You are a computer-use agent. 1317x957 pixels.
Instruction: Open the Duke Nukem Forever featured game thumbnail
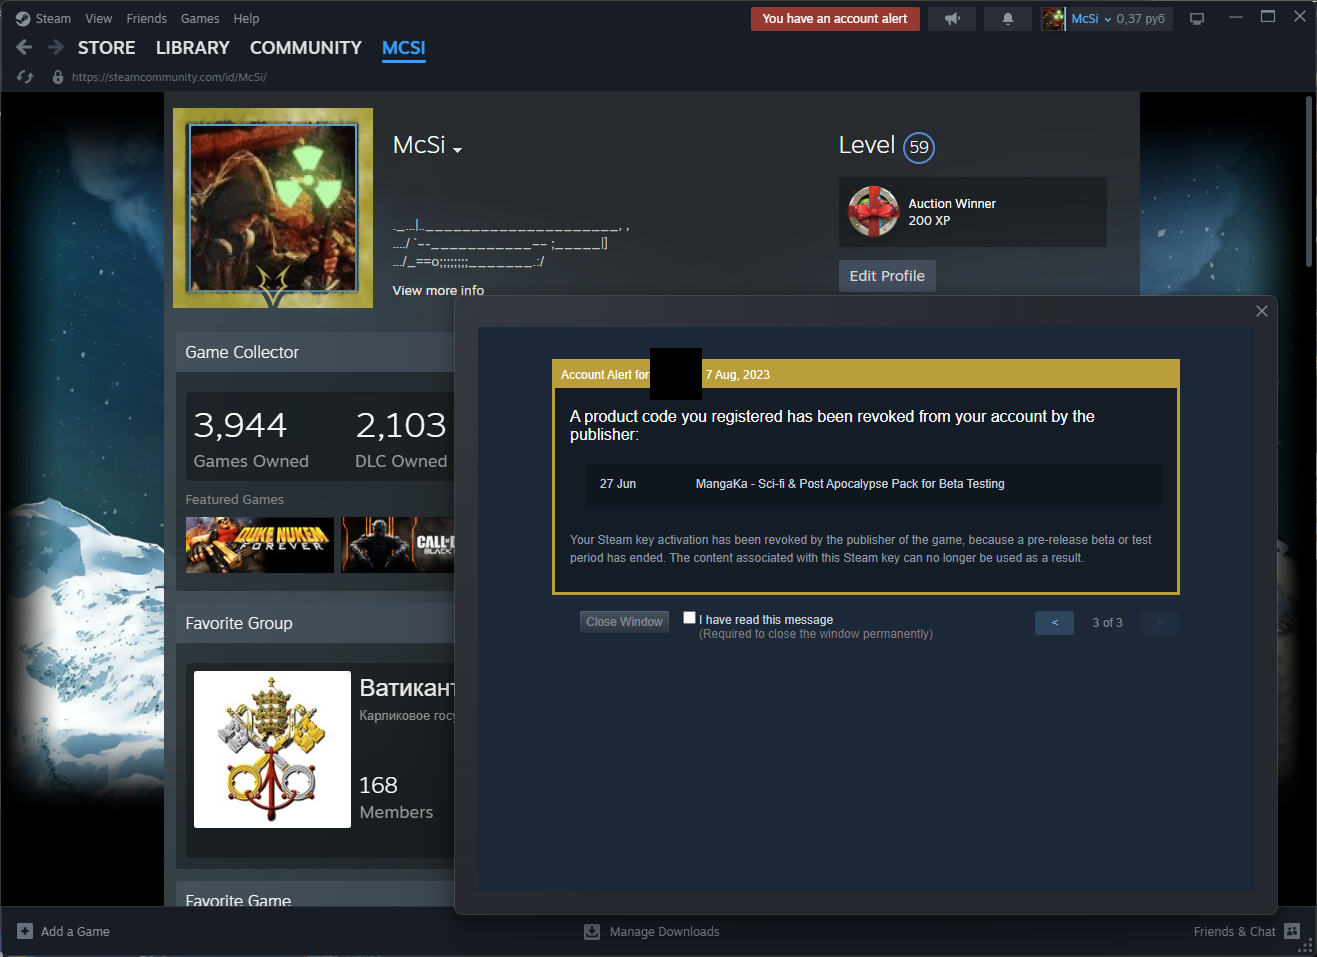click(259, 545)
